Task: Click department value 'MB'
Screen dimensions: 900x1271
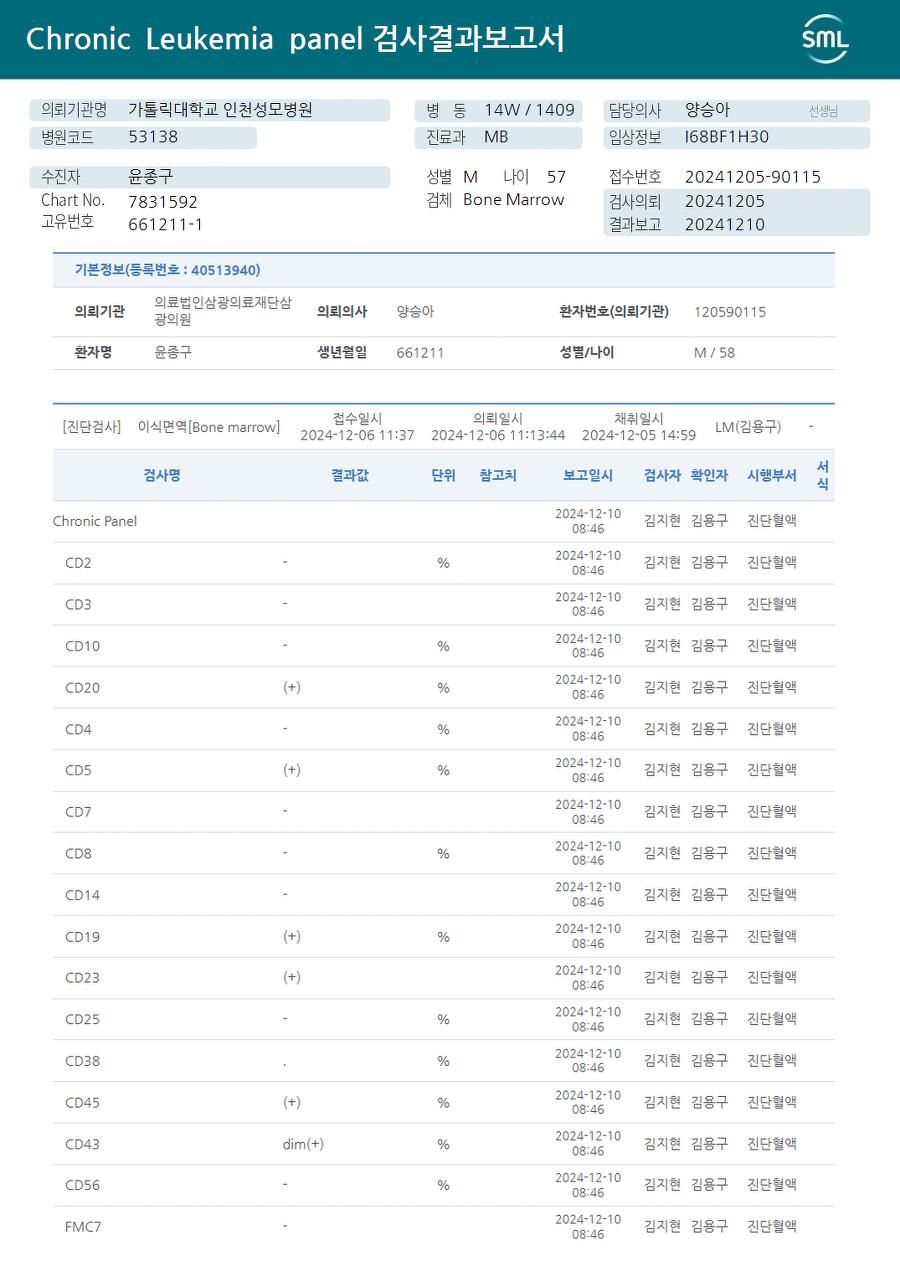Action: (496, 137)
